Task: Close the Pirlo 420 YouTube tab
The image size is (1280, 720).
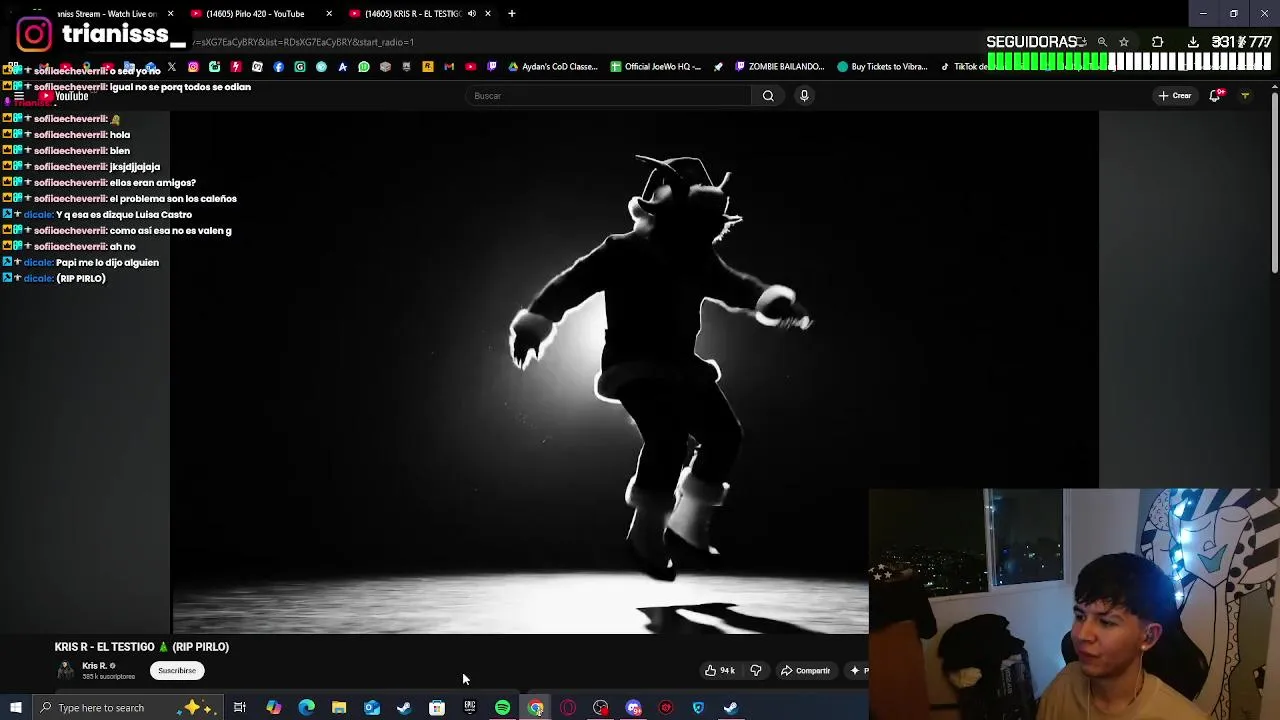Action: click(x=329, y=14)
